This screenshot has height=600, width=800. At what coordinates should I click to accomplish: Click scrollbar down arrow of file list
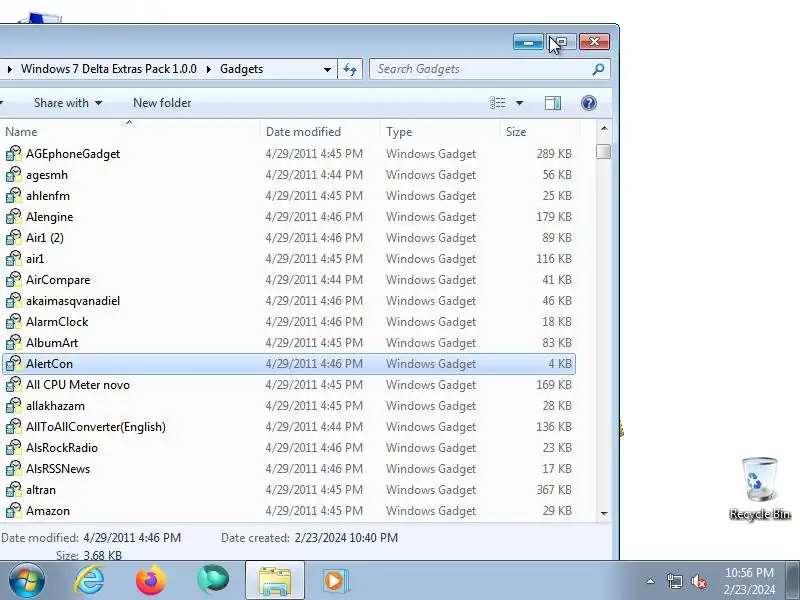click(x=604, y=513)
